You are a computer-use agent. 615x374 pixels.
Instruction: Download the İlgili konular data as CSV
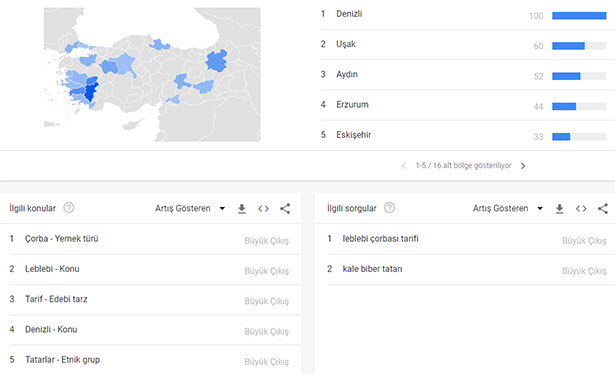(x=242, y=209)
